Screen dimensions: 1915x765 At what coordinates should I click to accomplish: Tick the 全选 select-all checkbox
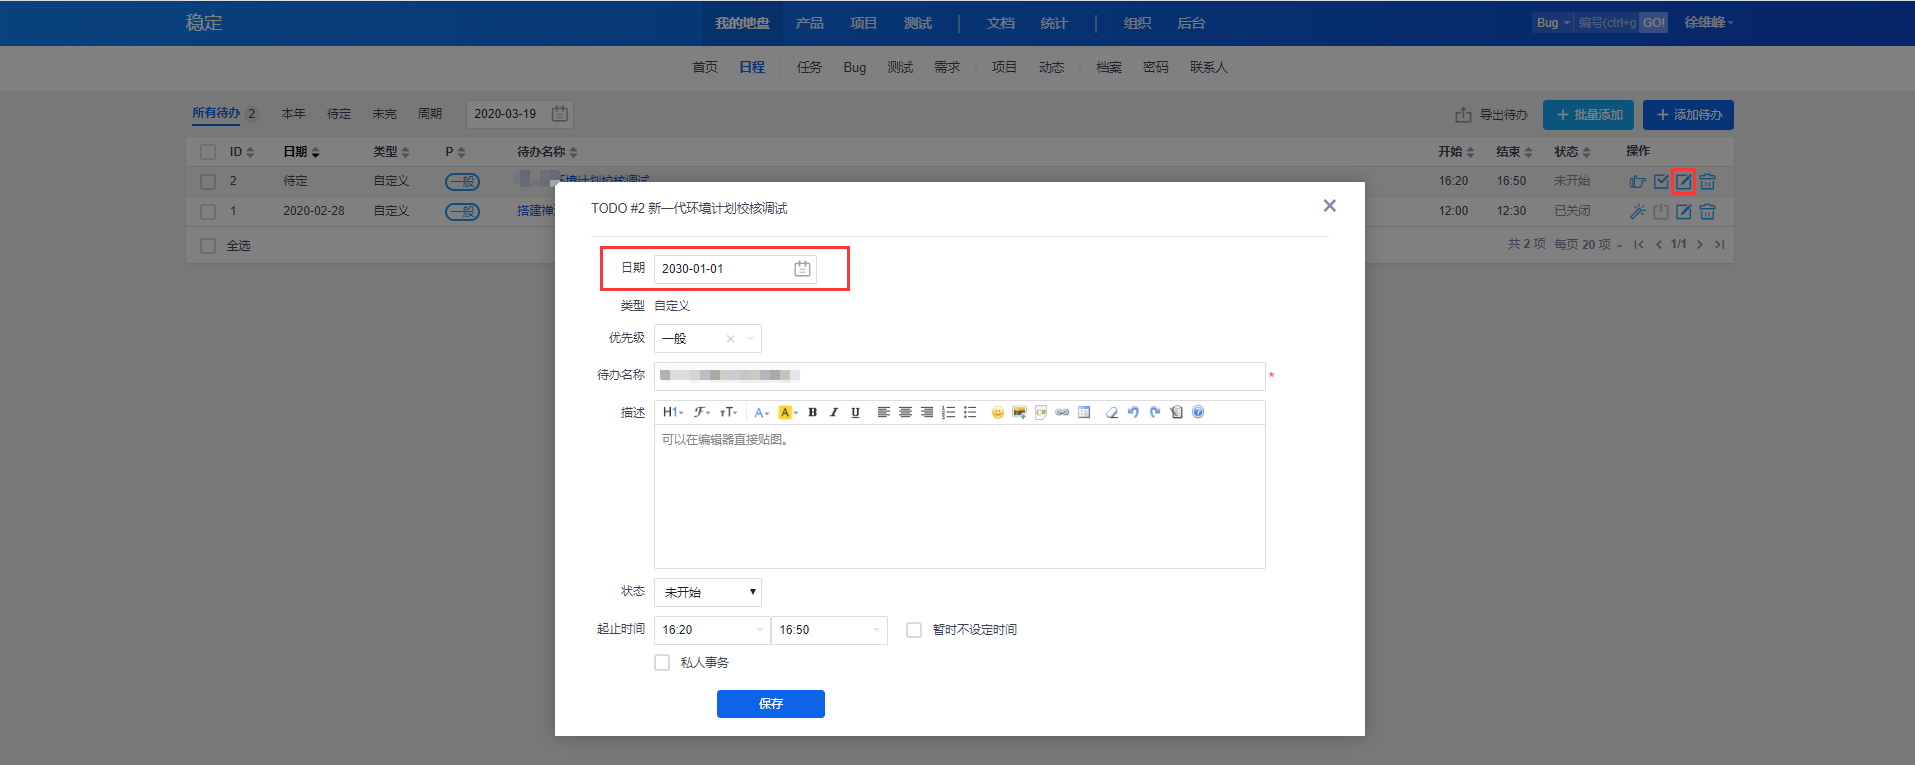pos(208,246)
